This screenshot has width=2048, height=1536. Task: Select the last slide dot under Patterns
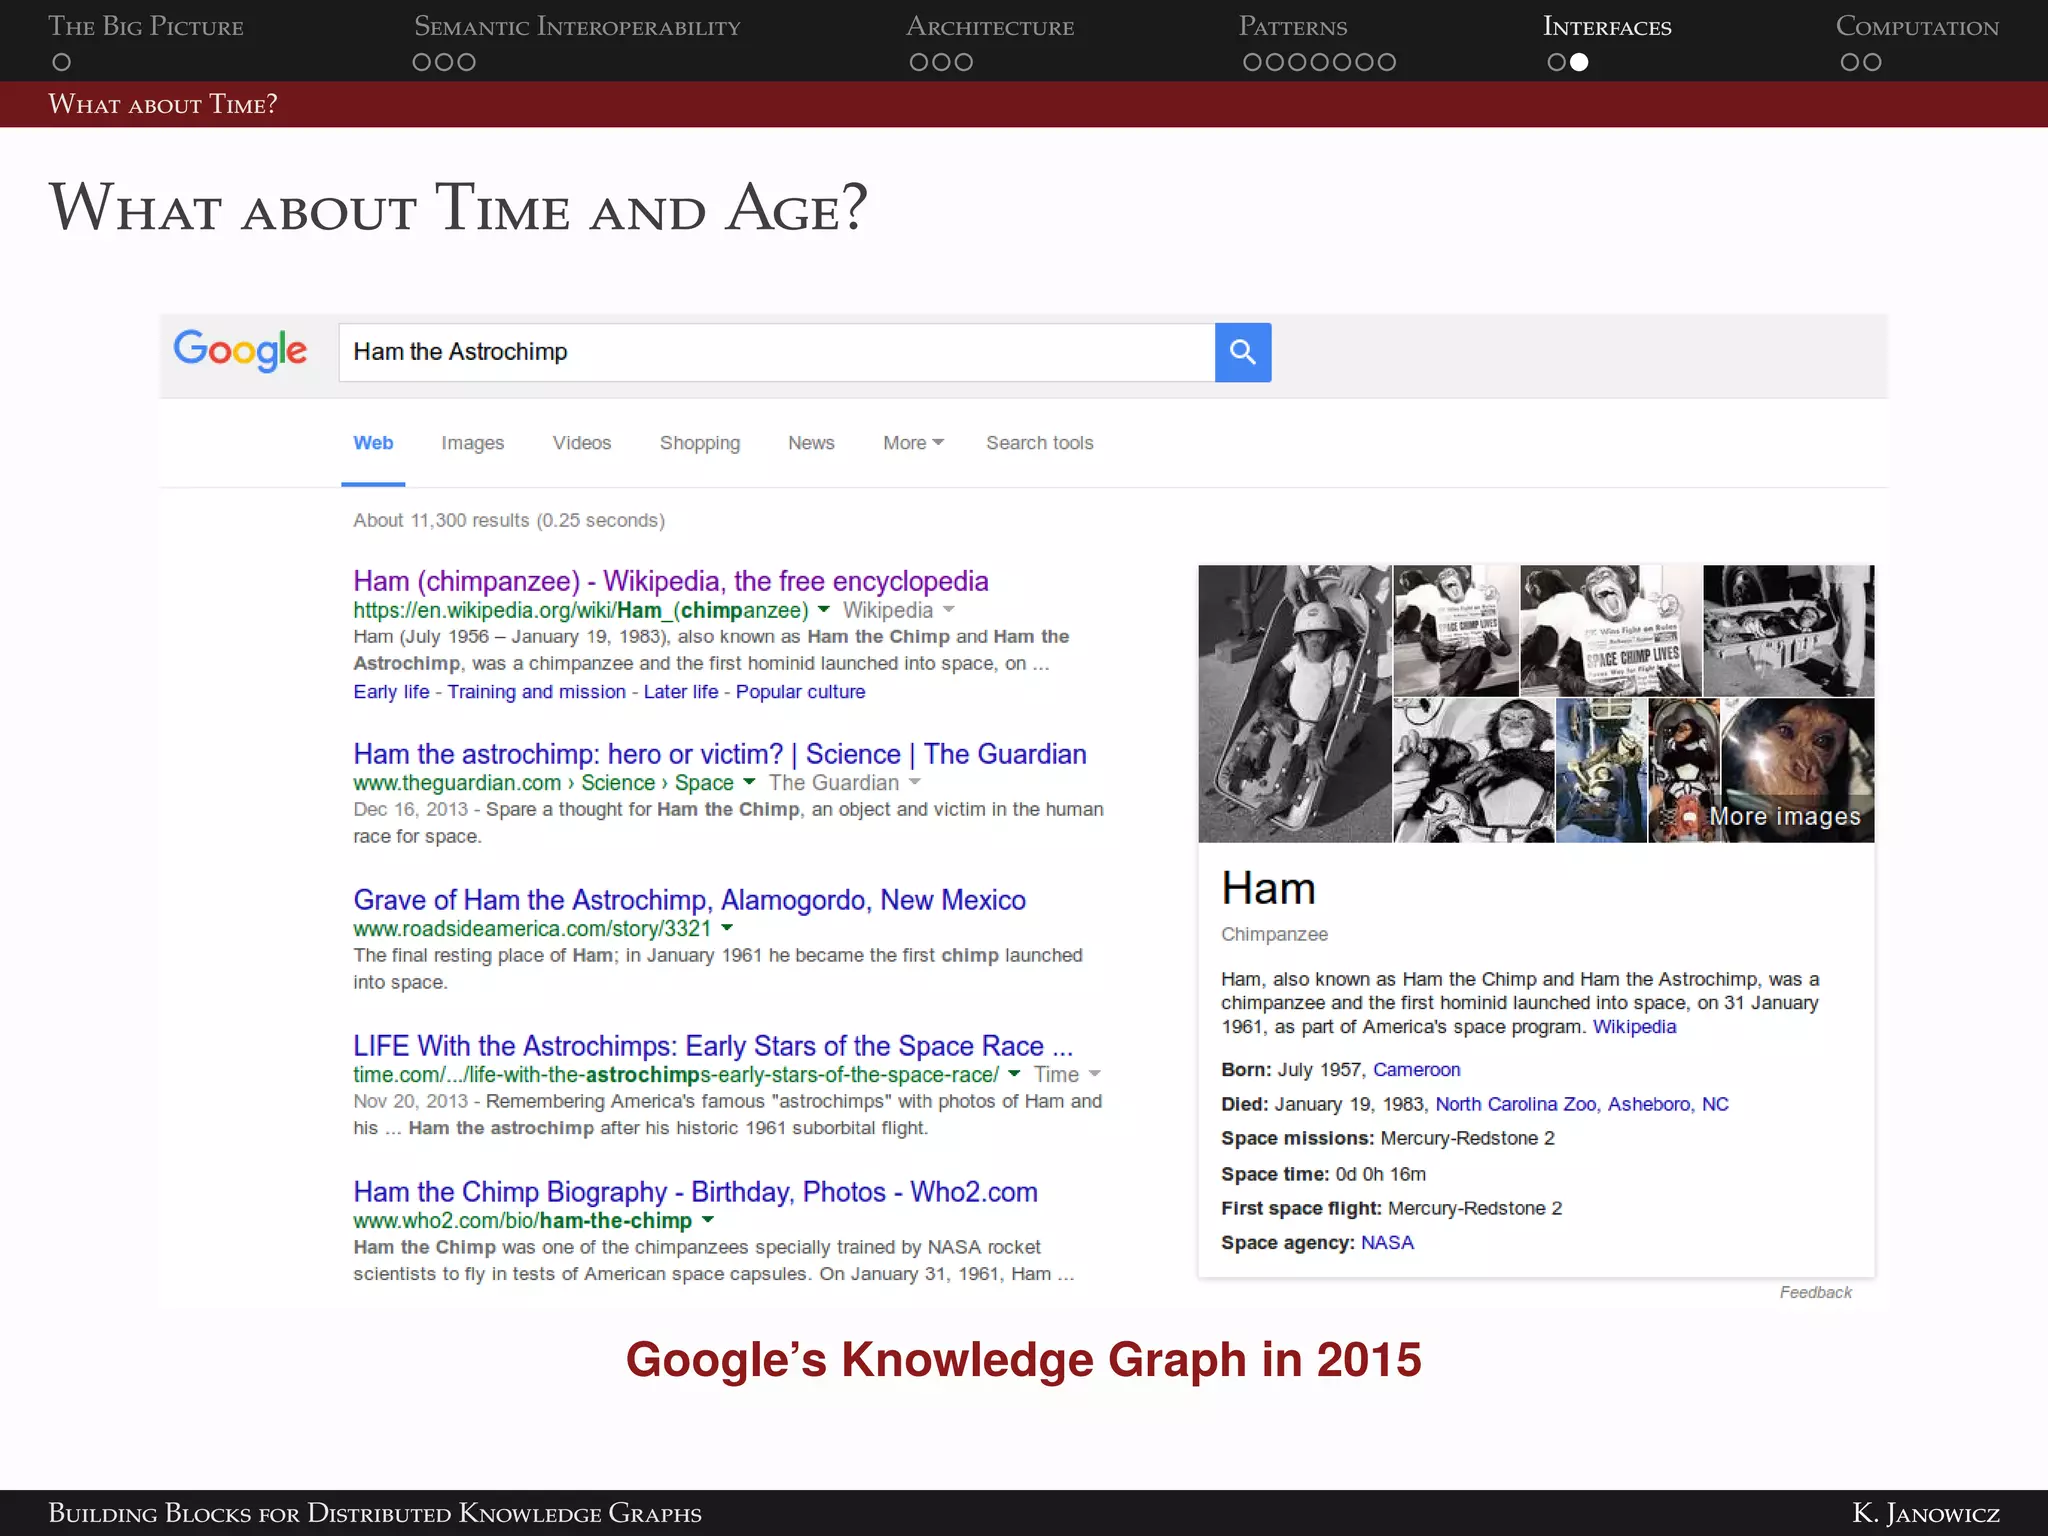(1386, 62)
